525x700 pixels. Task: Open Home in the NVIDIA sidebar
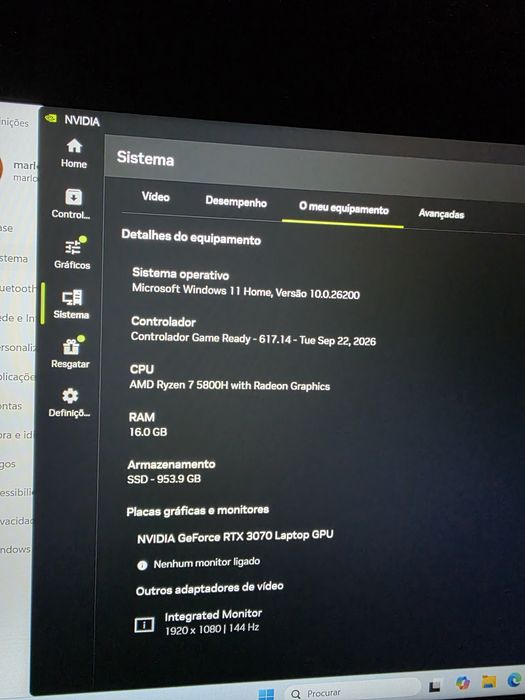[x=74, y=153]
